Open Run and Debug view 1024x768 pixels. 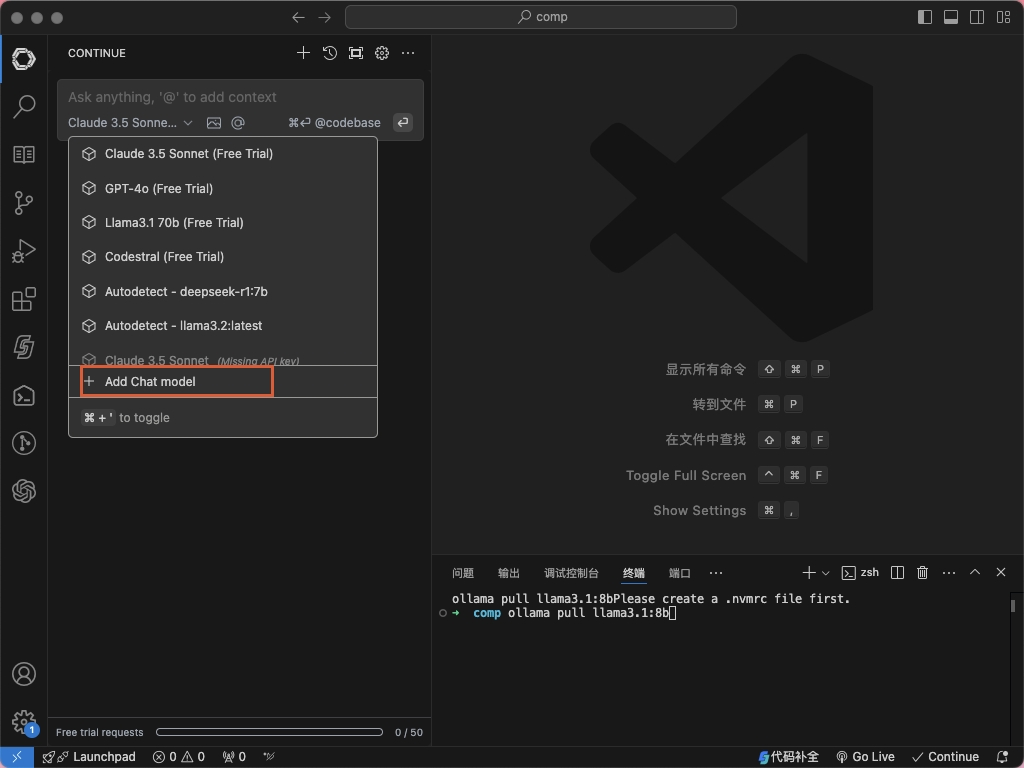(24, 251)
